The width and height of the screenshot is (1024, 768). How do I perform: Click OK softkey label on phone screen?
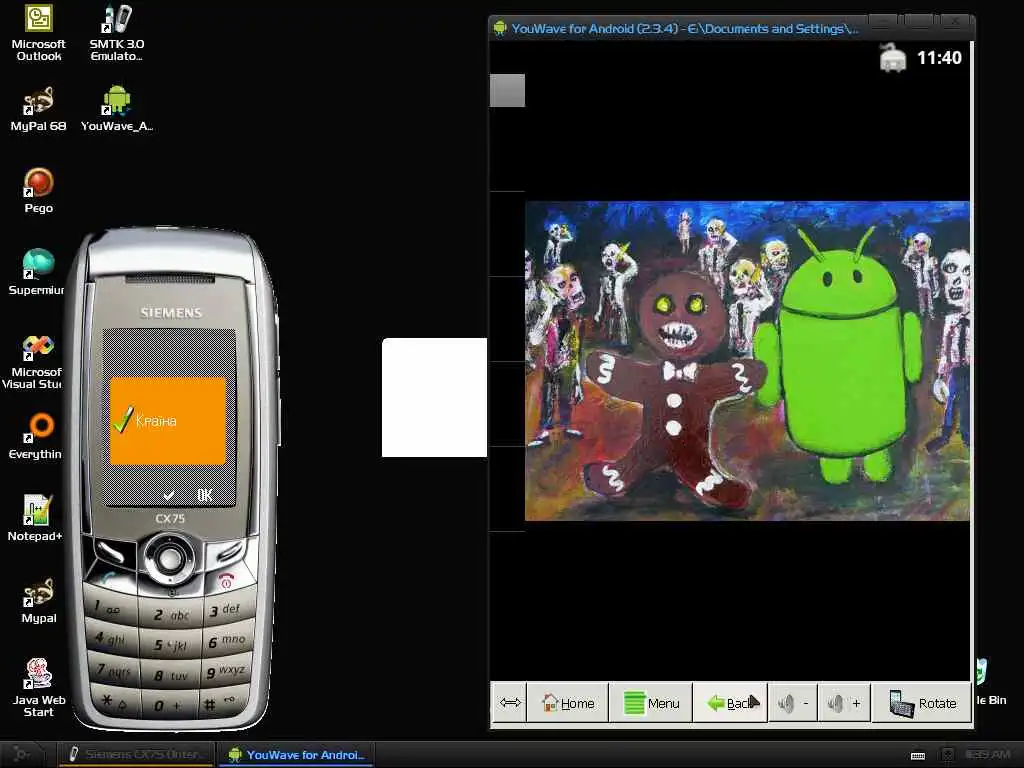tap(204, 495)
